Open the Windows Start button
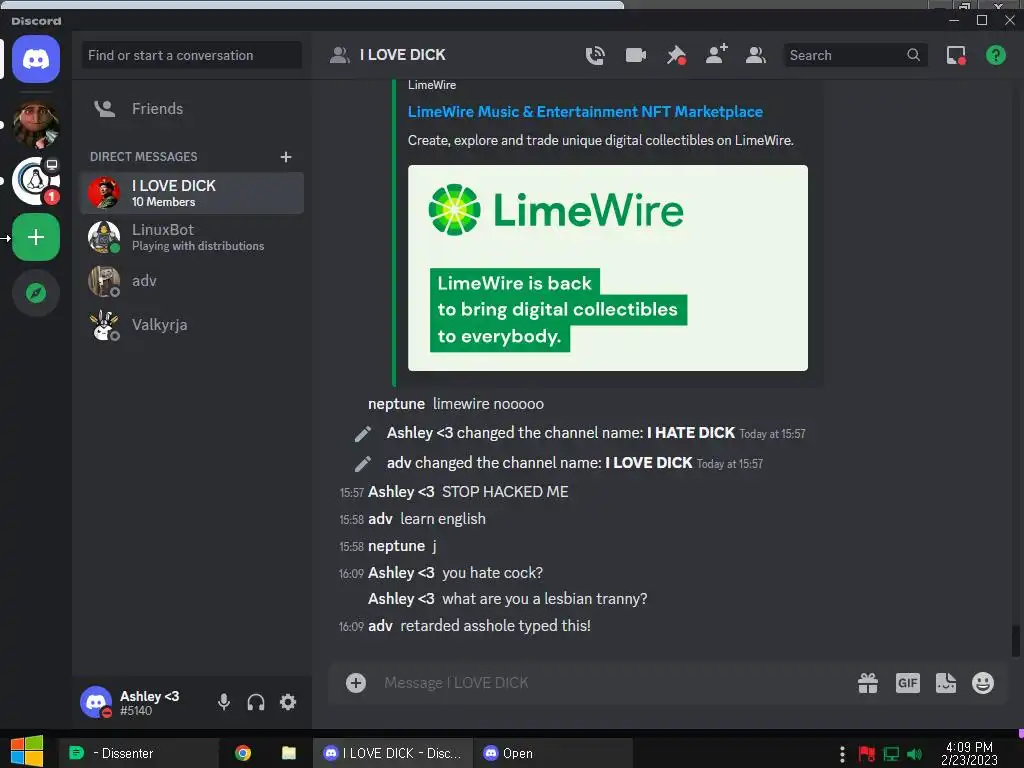 (27, 752)
